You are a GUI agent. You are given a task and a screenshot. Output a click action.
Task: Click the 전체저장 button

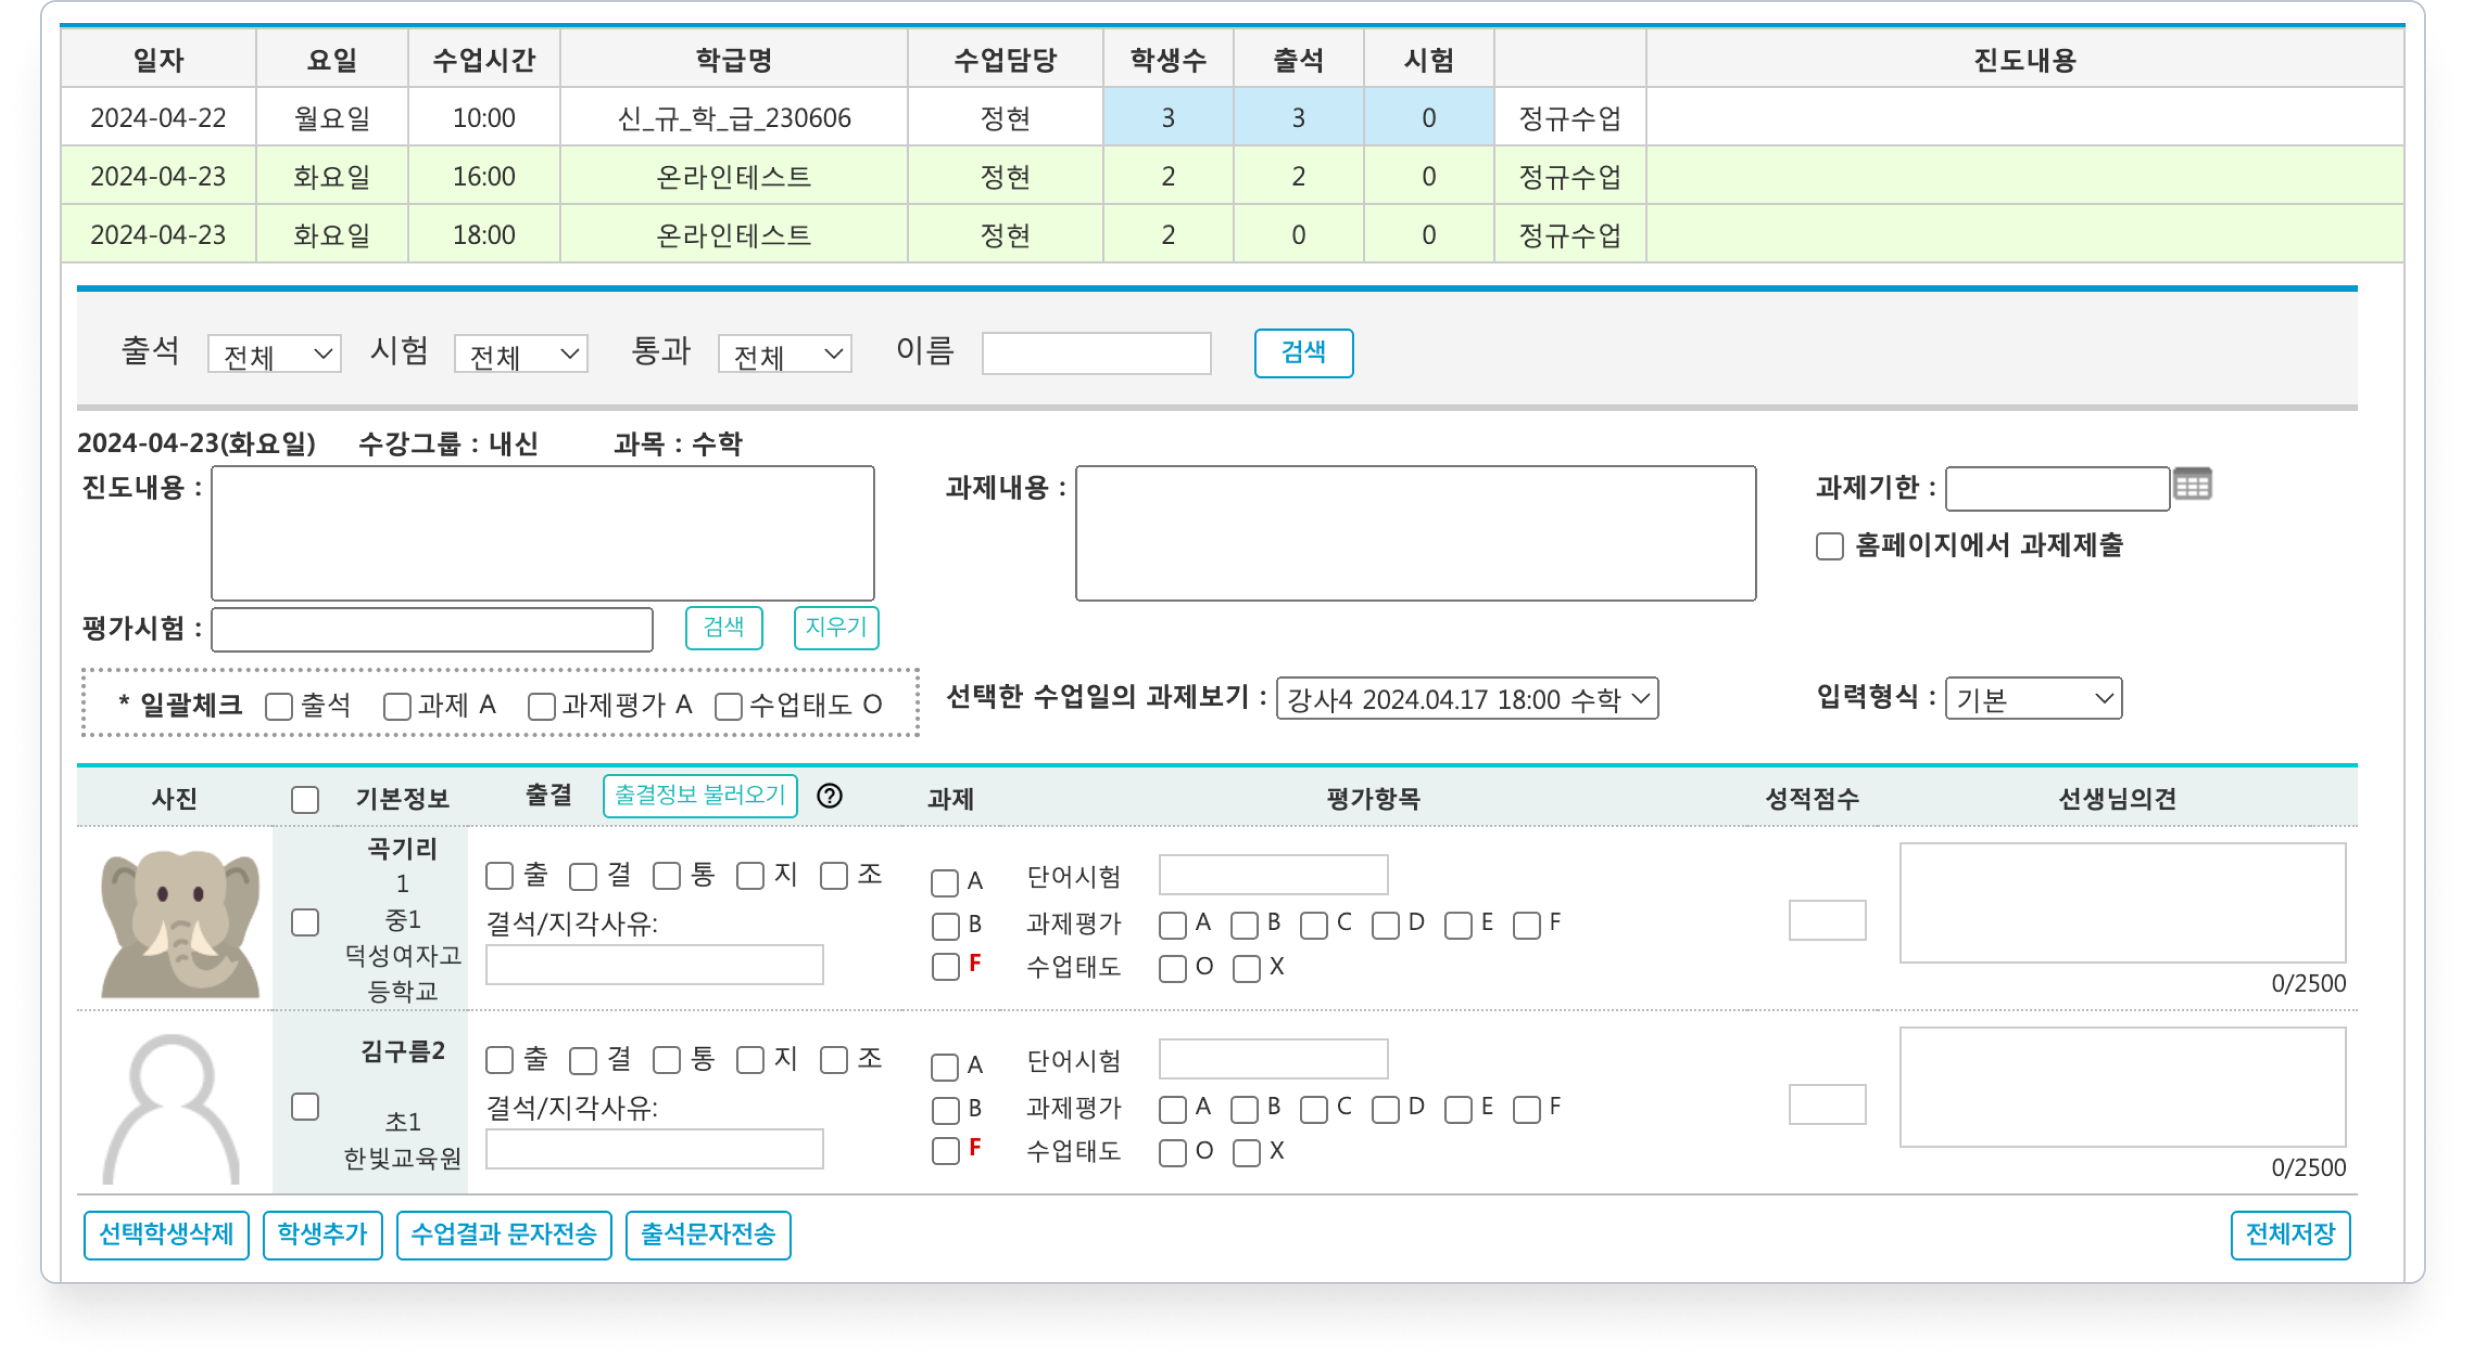point(2289,1235)
